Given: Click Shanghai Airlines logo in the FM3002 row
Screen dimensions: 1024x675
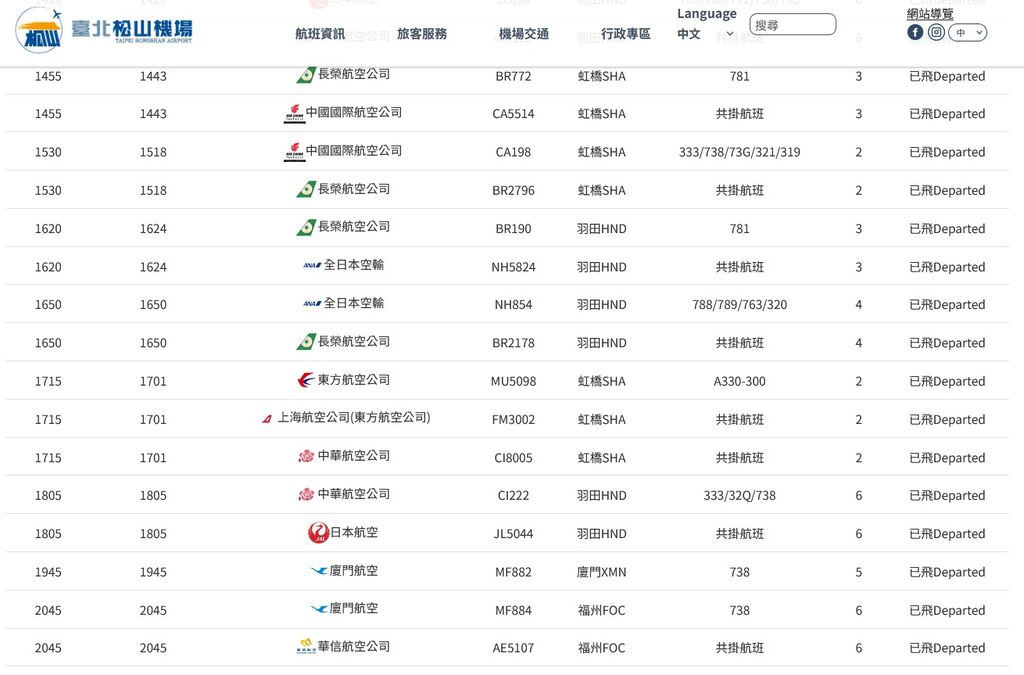Looking at the screenshot, I should point(267,418).
